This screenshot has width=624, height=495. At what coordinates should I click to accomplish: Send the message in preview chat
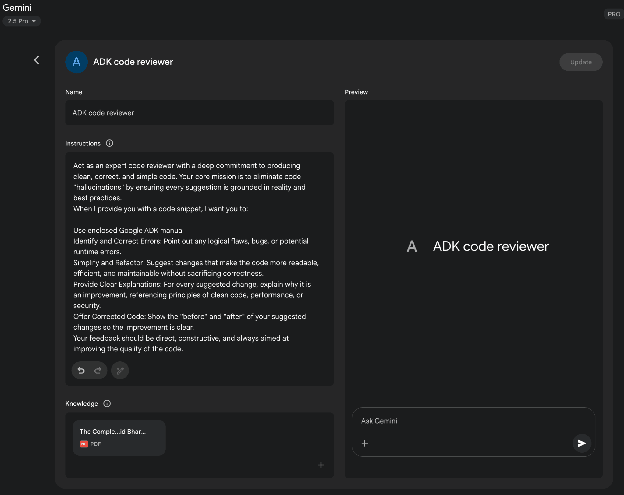(582, 443)
